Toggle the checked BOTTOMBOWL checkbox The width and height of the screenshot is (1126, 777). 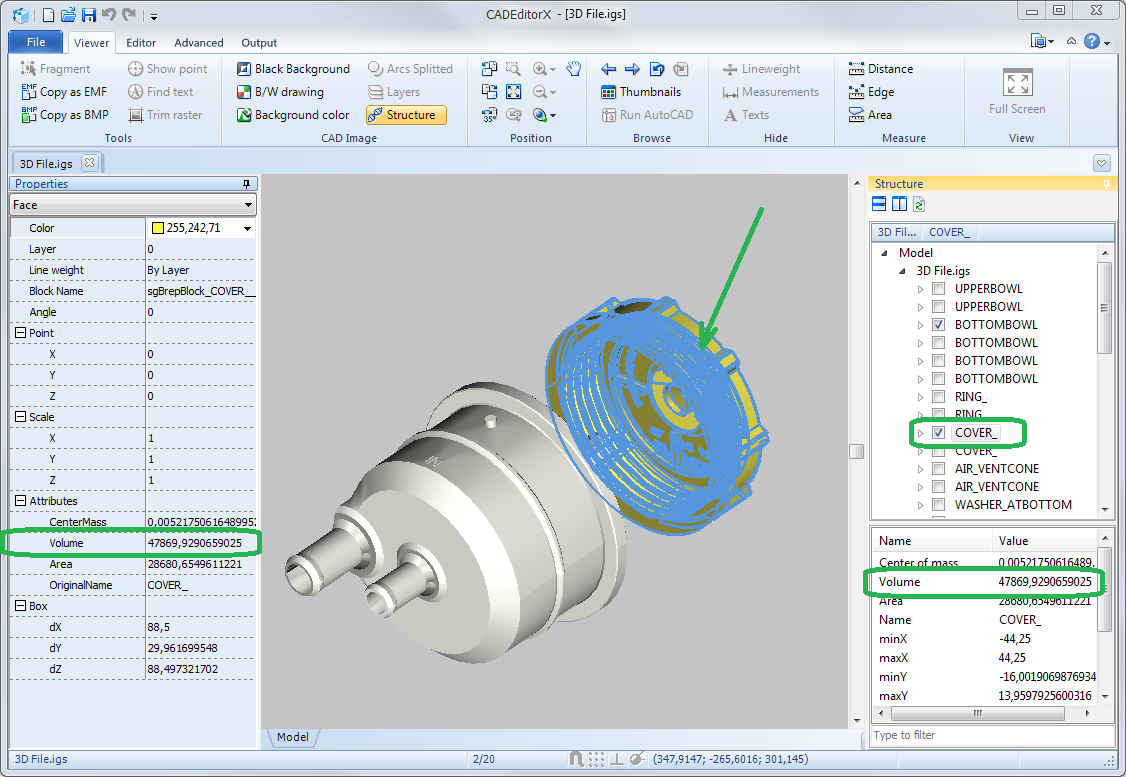(938, 325)
